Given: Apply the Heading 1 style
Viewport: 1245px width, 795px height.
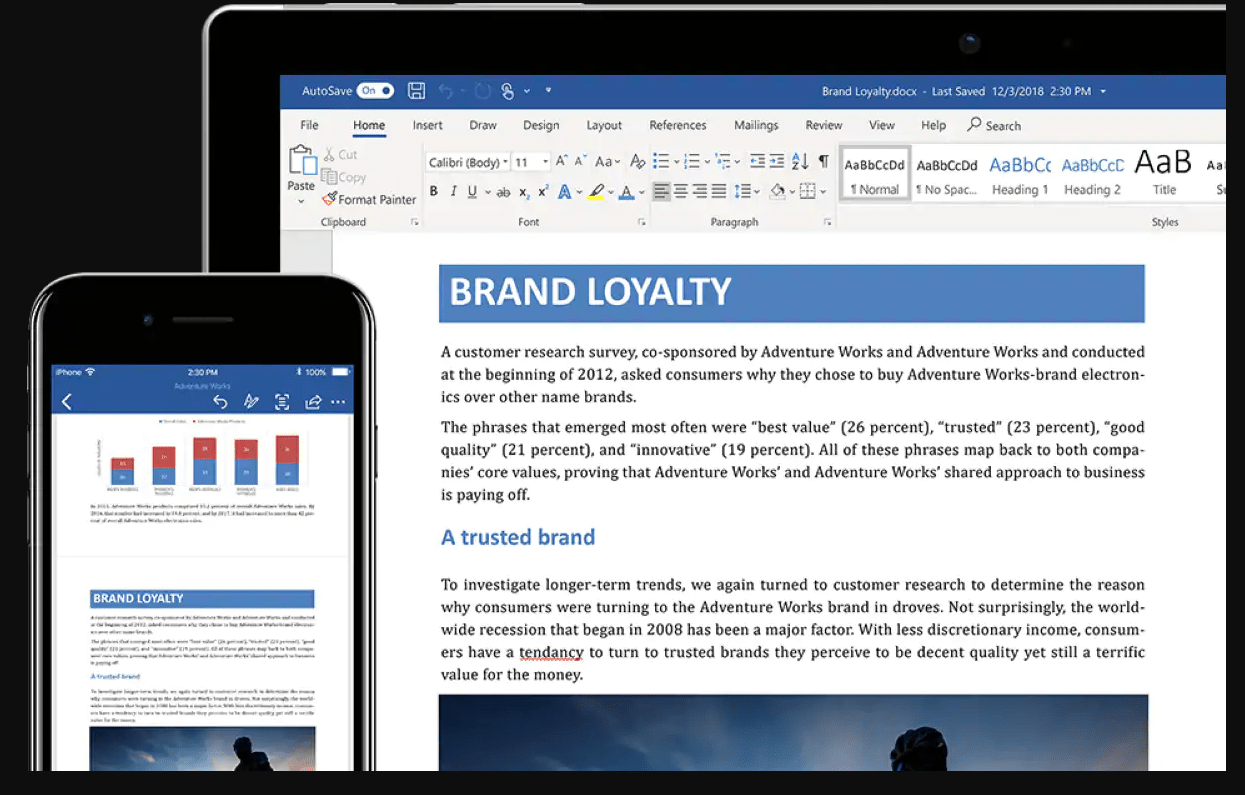Looking at the screenshot, I should click(1020, 175).
